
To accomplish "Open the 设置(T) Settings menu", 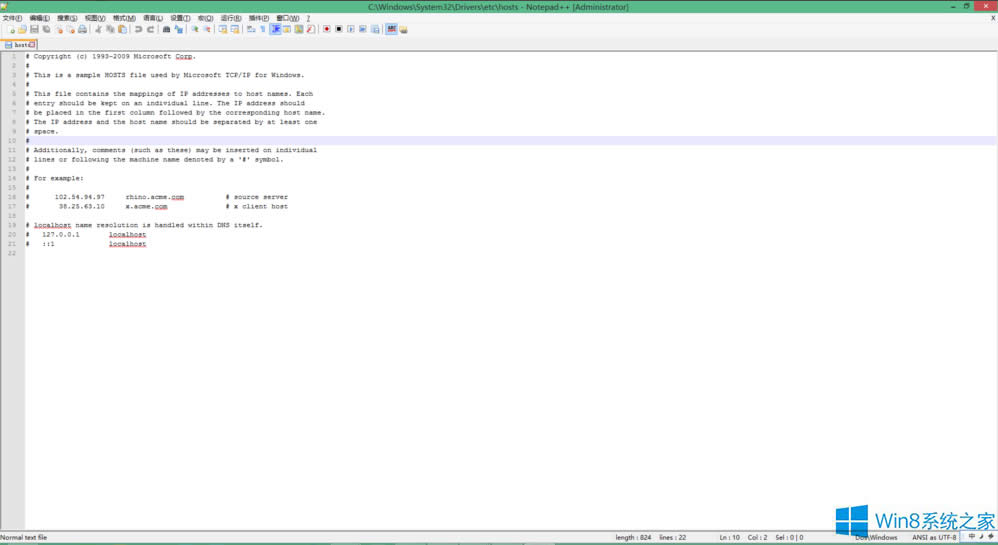I will click(180, 18).
